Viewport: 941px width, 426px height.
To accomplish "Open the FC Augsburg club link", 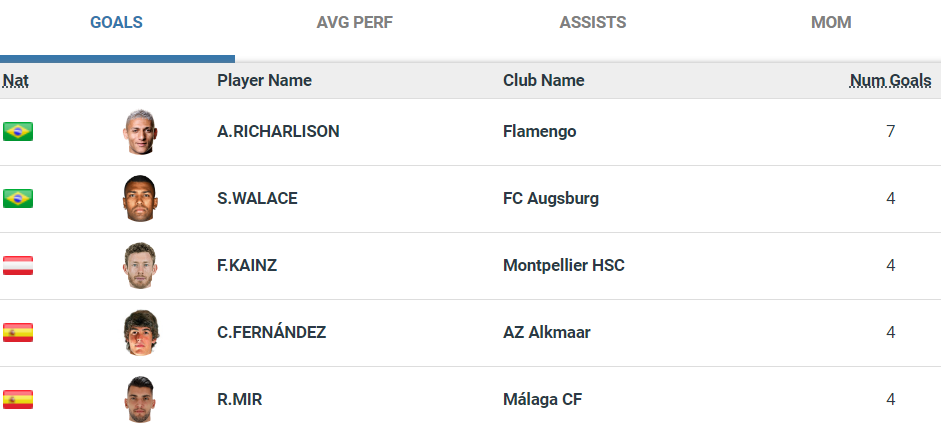I will click(551, 198).
